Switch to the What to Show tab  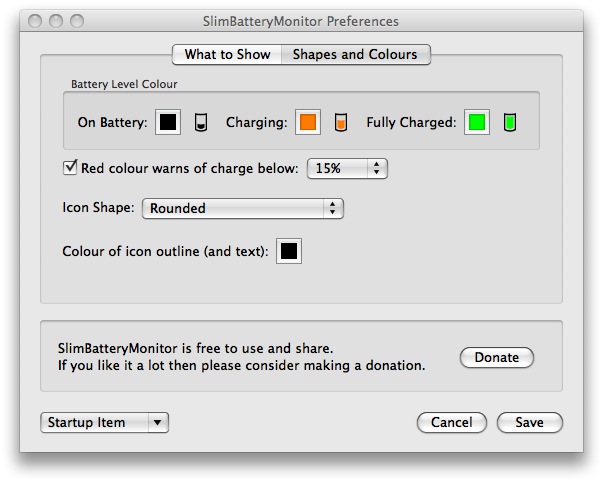tap(227, 54)
